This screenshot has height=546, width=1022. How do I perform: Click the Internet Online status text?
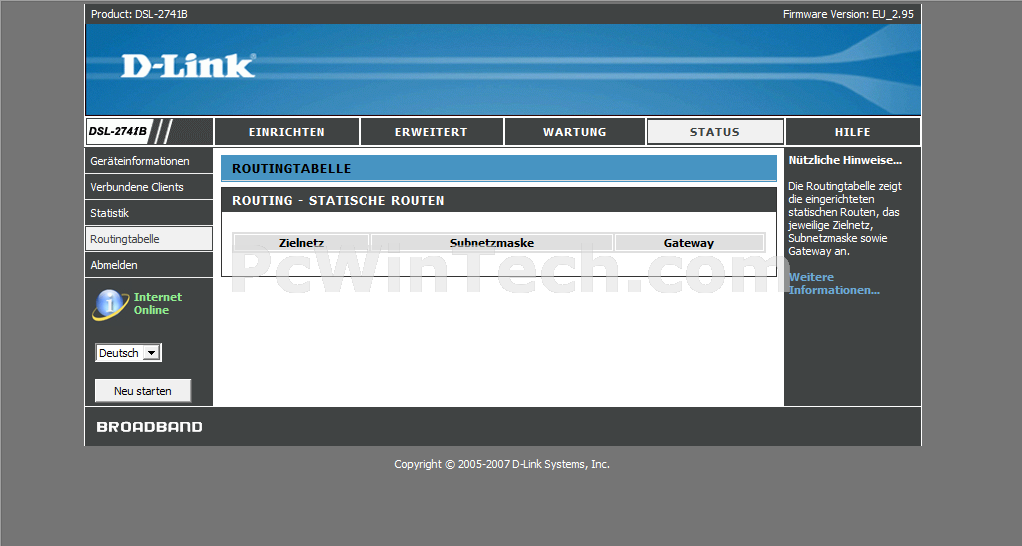(x=158, y=304)
